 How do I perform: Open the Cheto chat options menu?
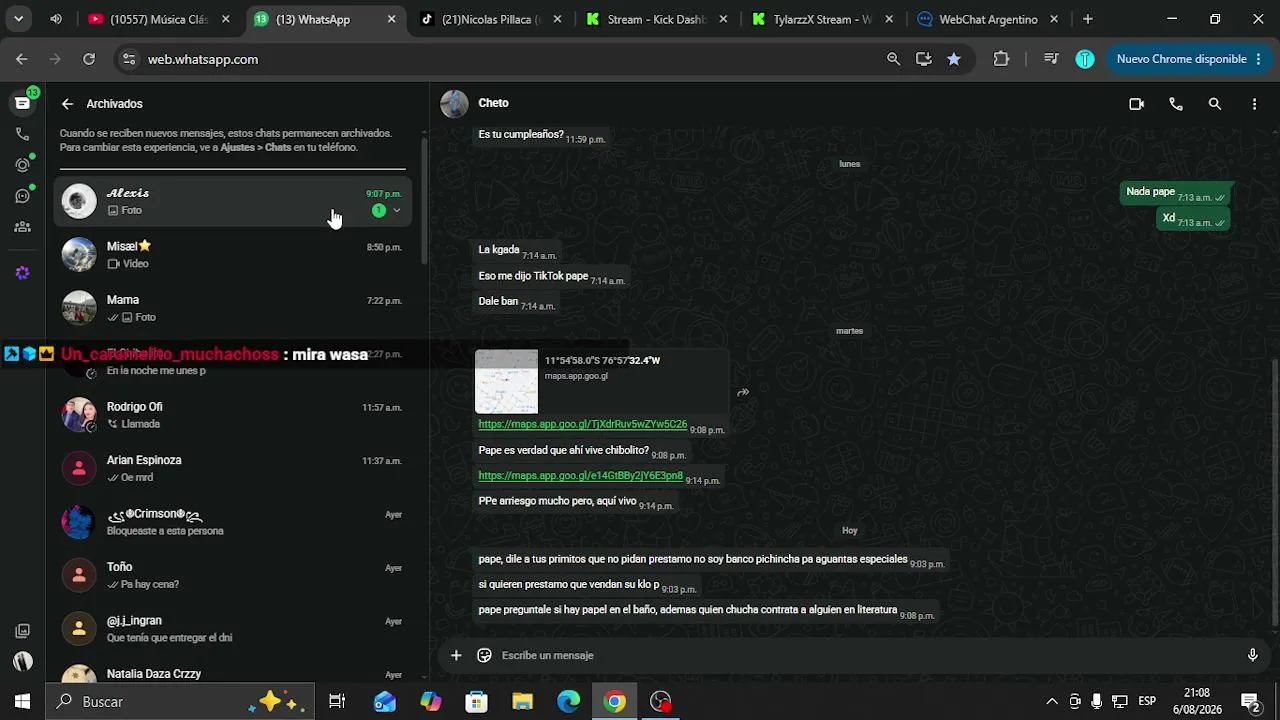1254,104
